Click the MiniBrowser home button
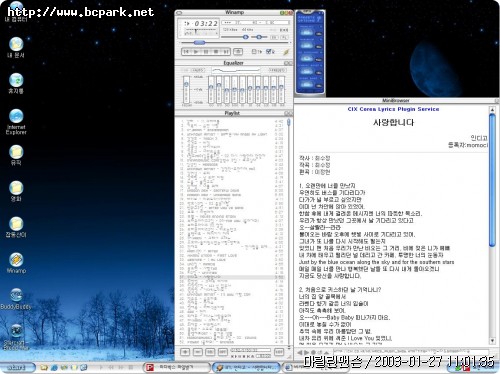 pos(326,352)
